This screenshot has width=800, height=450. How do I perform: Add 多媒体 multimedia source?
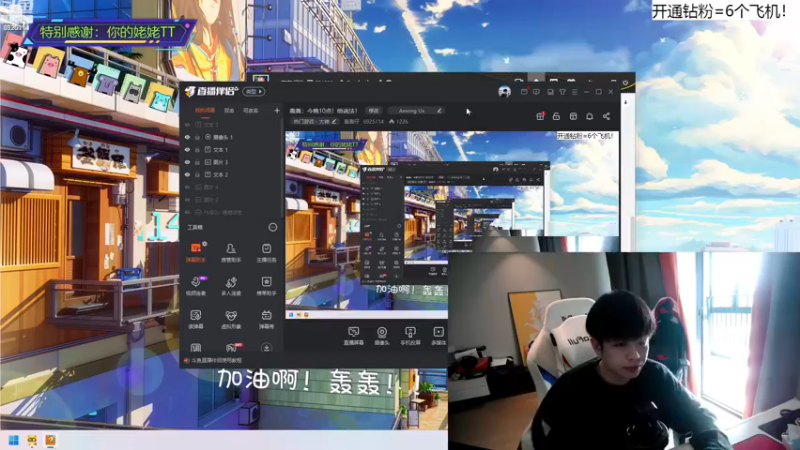click(x=438, y=336)
